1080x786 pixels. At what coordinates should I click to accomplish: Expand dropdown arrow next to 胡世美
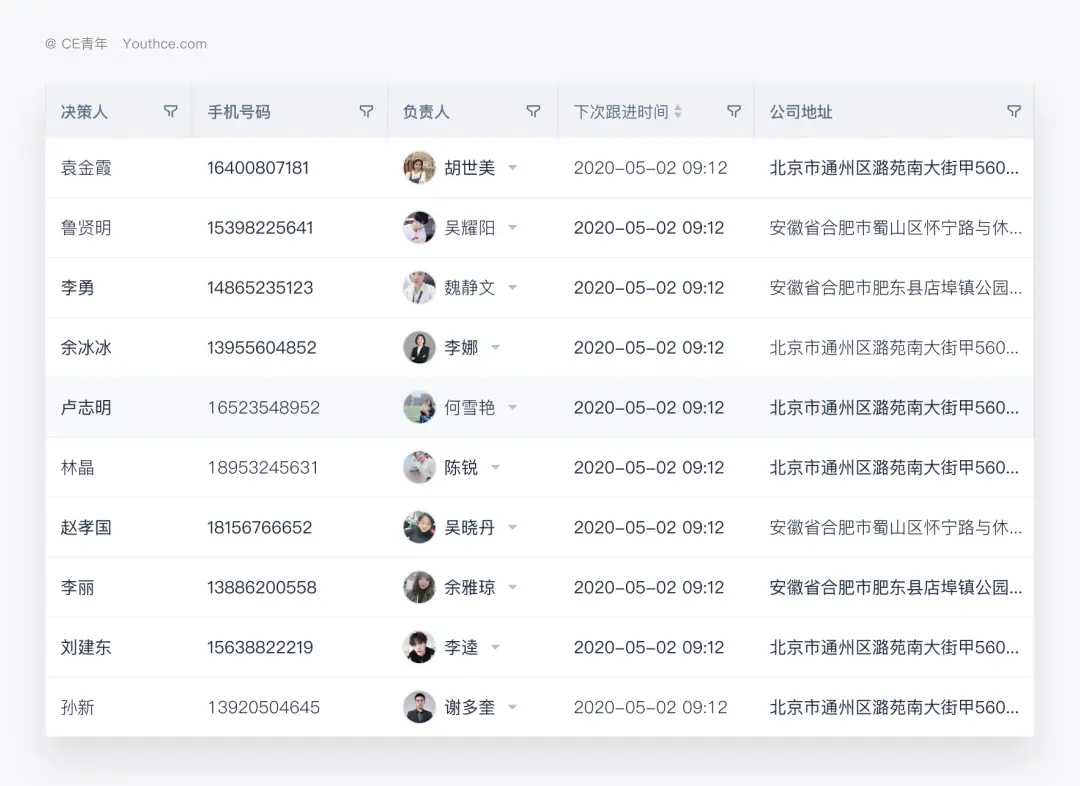(x=512, y=167)
